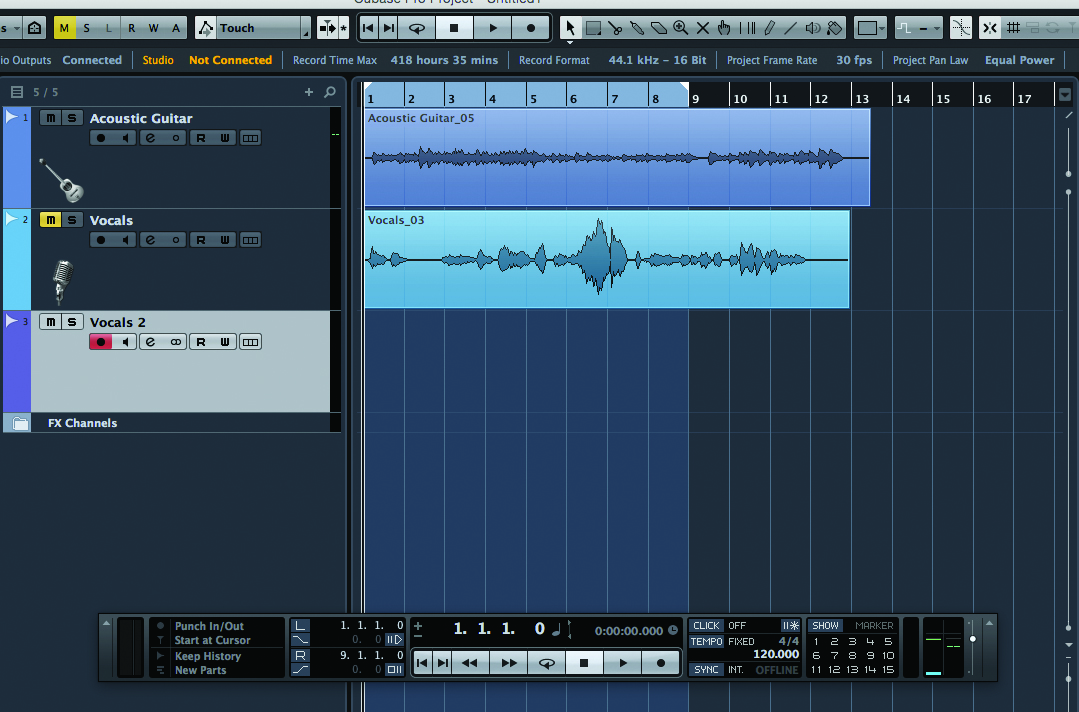Disable record enable on Vocals 2
1079x712 pixels.
[x=99, y=341]
